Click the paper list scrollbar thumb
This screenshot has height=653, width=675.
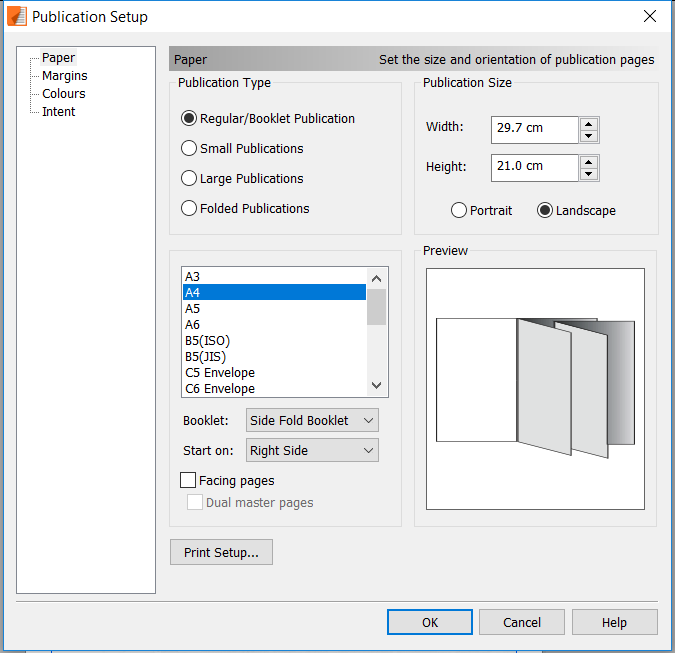[x=376, y=306]
